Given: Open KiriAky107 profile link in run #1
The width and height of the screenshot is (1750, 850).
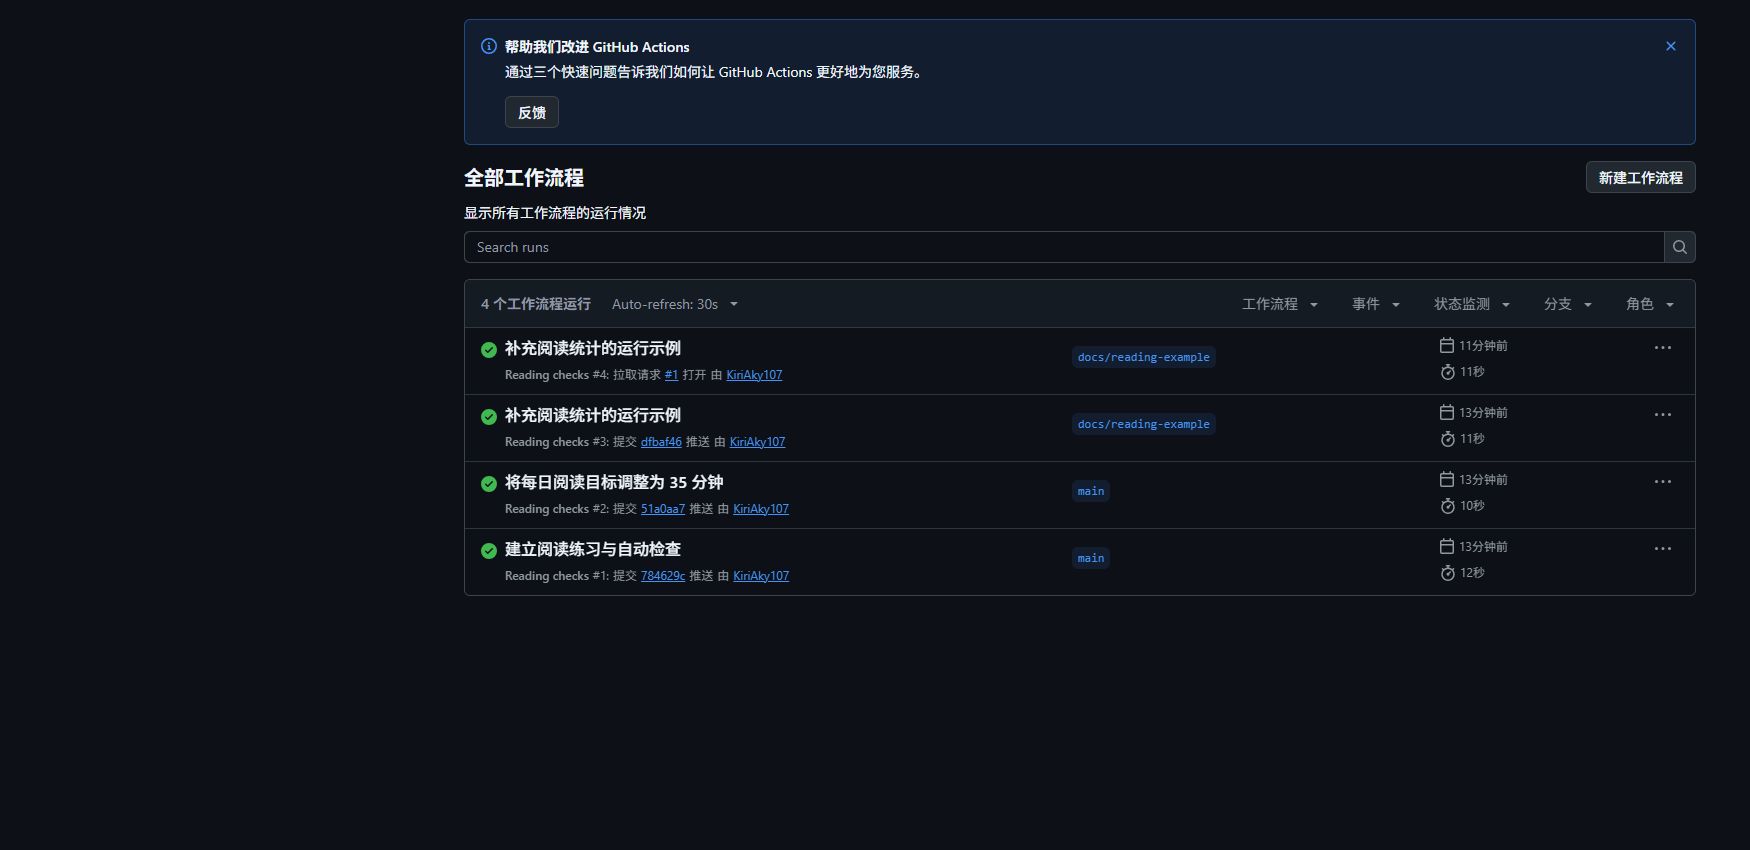Looking at the screenshot, I should 761,576.
